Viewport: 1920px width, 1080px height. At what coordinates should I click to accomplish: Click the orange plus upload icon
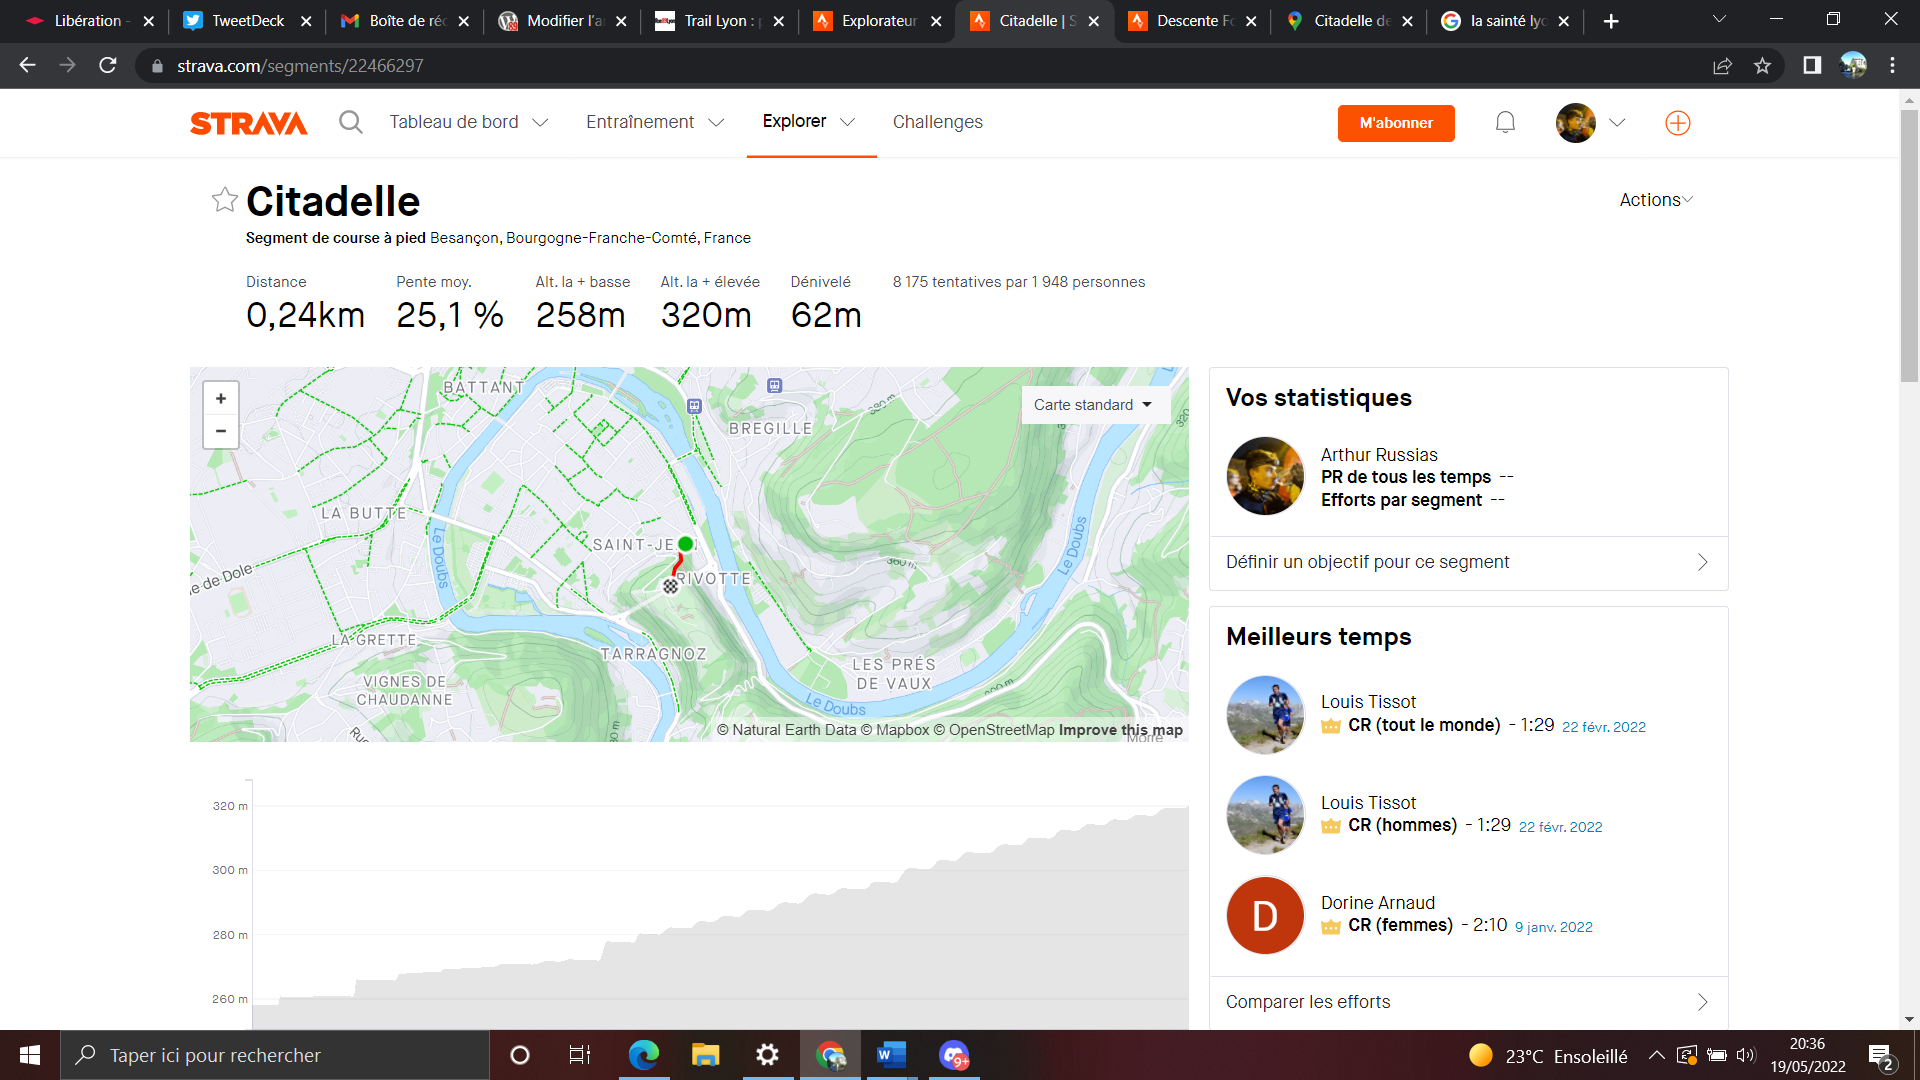click(1677, 122)
